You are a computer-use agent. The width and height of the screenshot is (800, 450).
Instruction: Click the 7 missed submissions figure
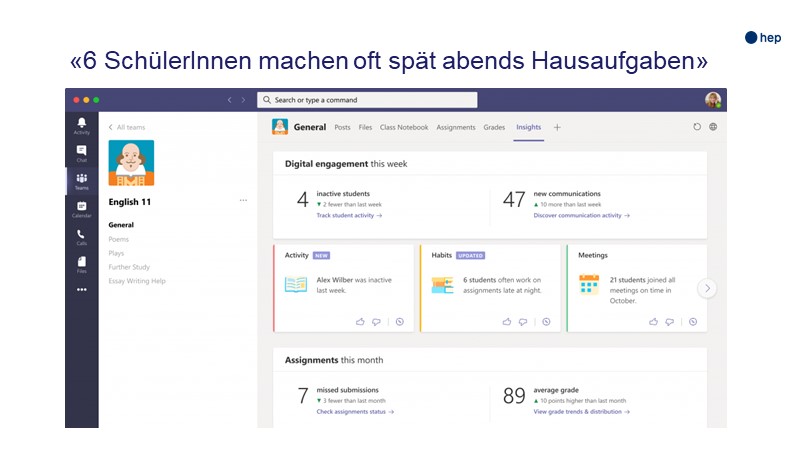pos(303,395)
